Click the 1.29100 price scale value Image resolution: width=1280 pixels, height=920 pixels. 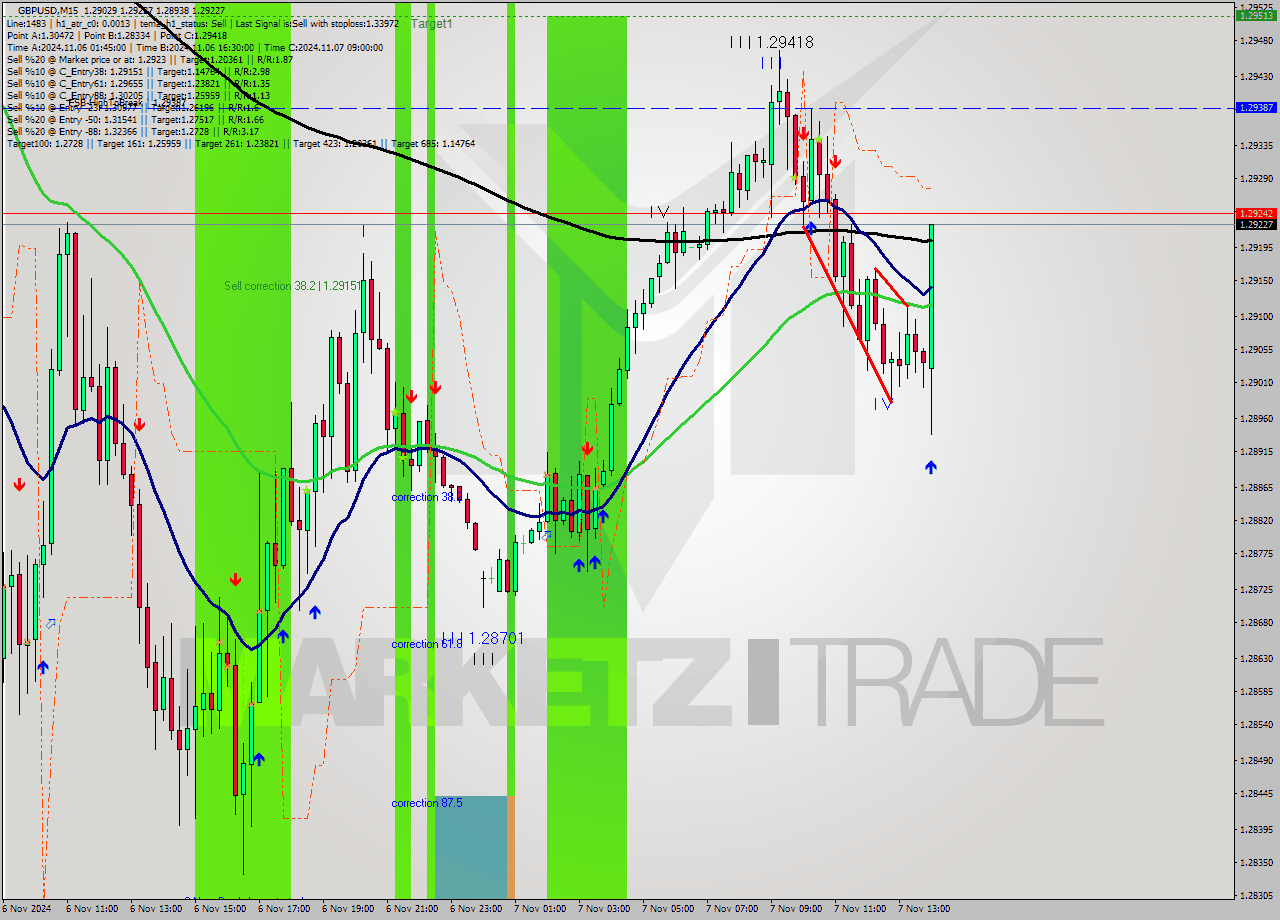tap(1256, 316)
